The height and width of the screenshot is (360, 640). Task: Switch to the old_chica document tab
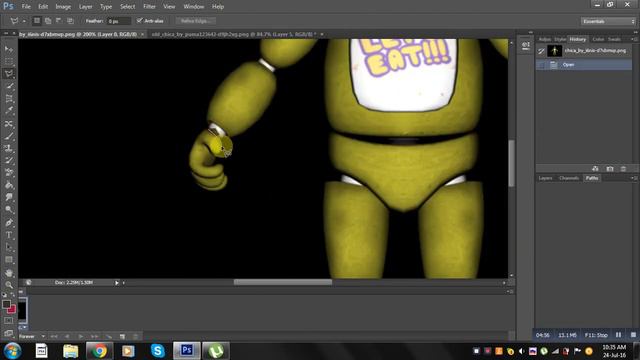pos(233,34)
